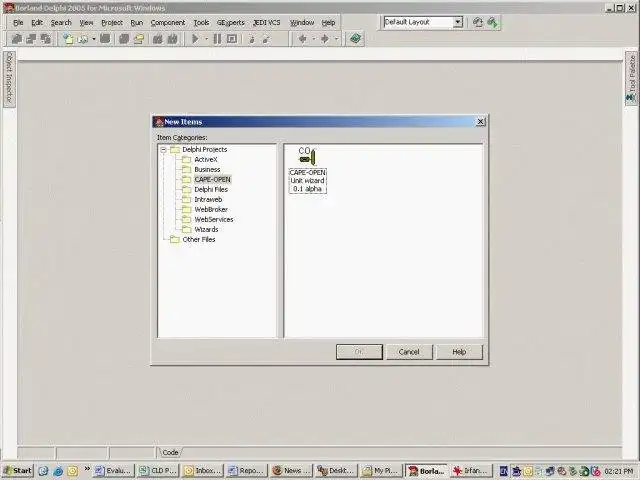Click the Back navigation arrow in toolbar
Image resolution: width=640 pixels, height=480 pixels.
tap(303, 39)
